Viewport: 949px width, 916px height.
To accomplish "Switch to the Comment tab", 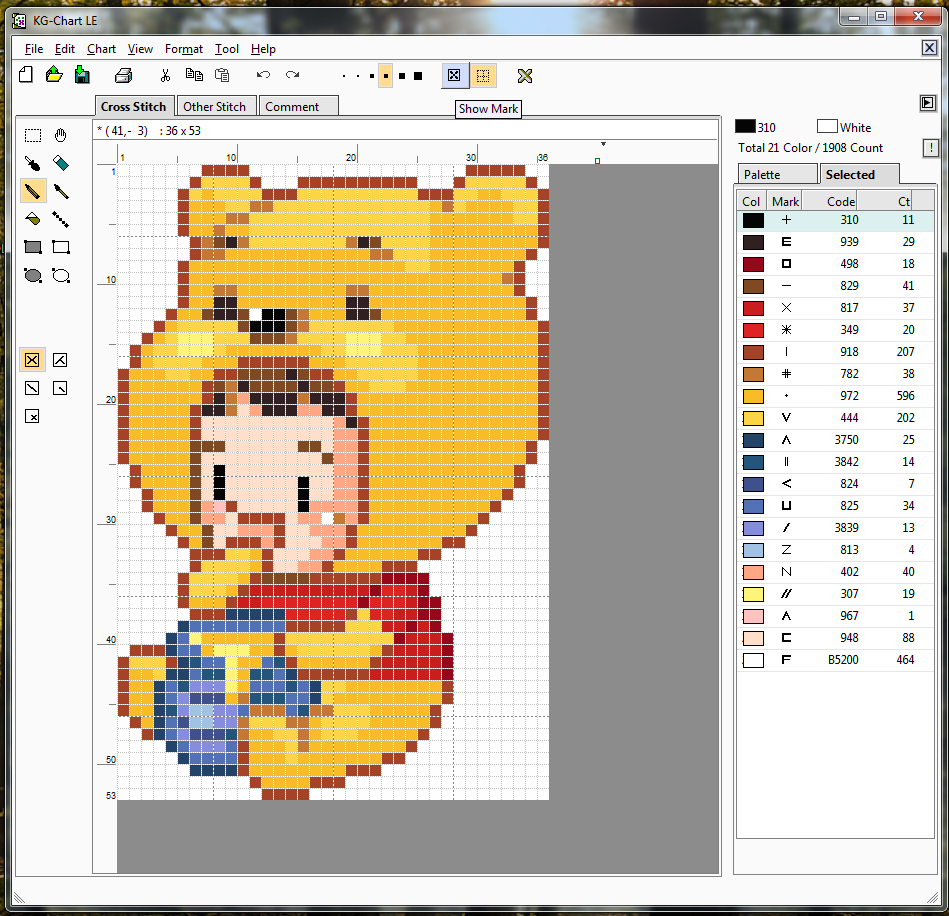I will coord(298,107).
